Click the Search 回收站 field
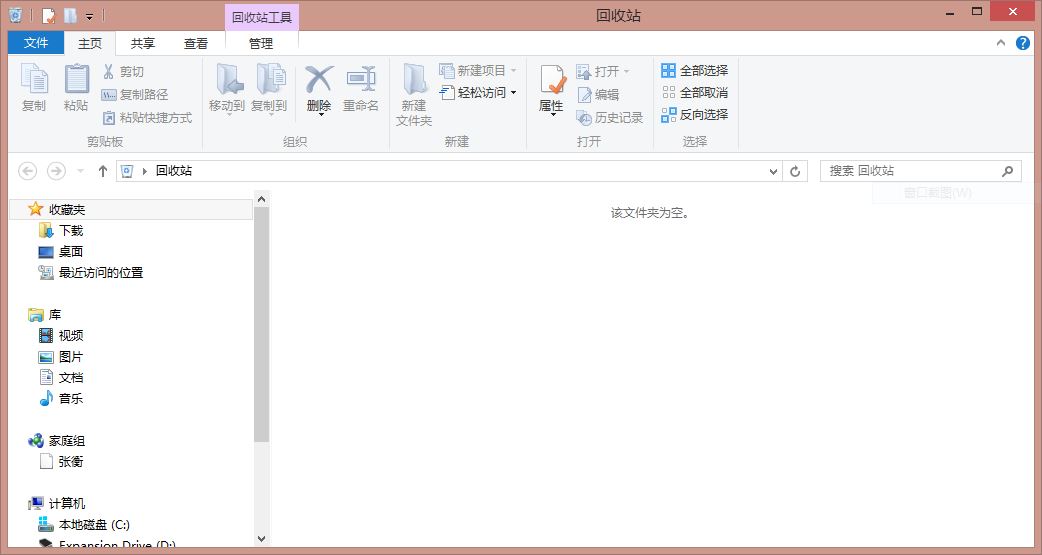1042x555 pixels. coord(920,171)
